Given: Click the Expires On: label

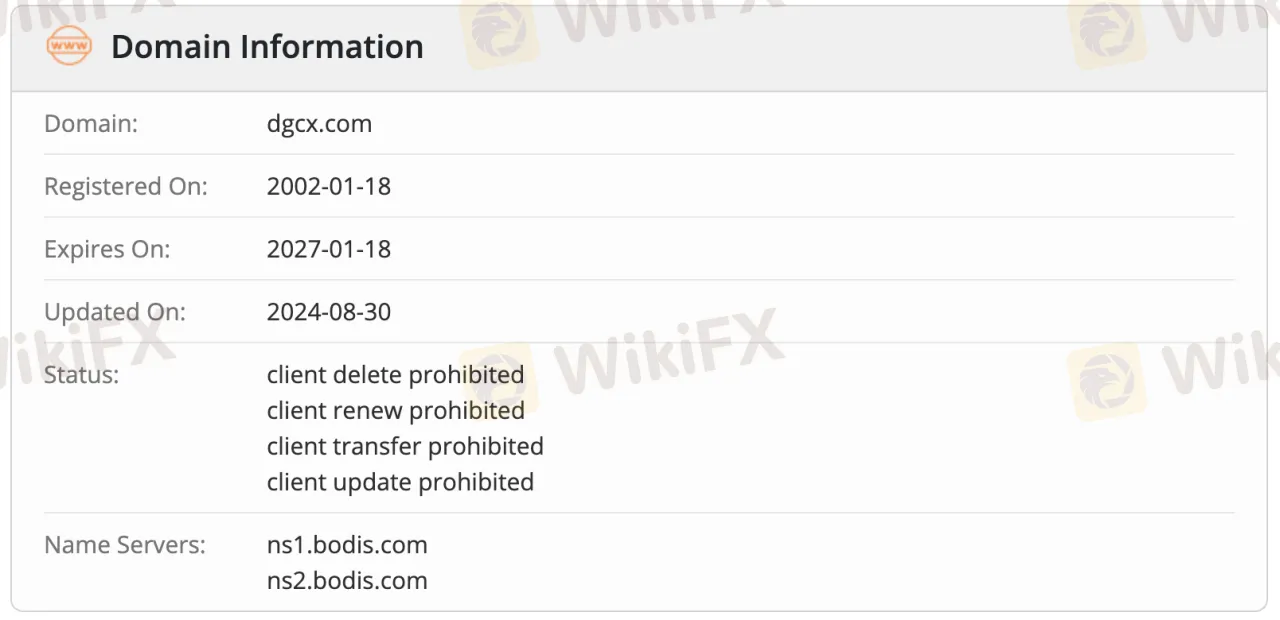Looking at the screenshot, I should point(107,249).
